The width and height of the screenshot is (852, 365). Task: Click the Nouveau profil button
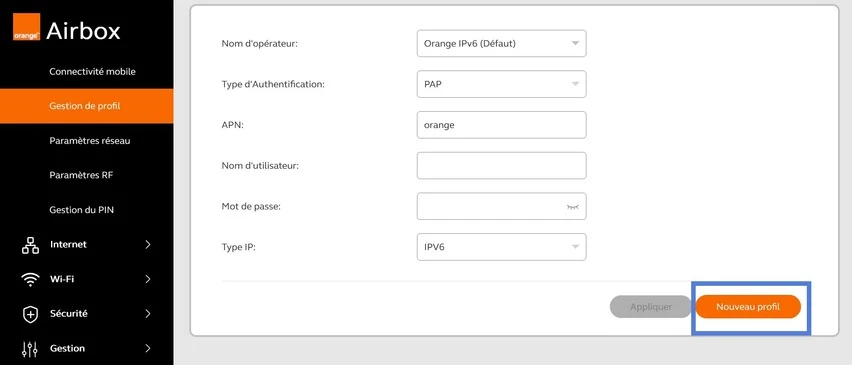748,307
